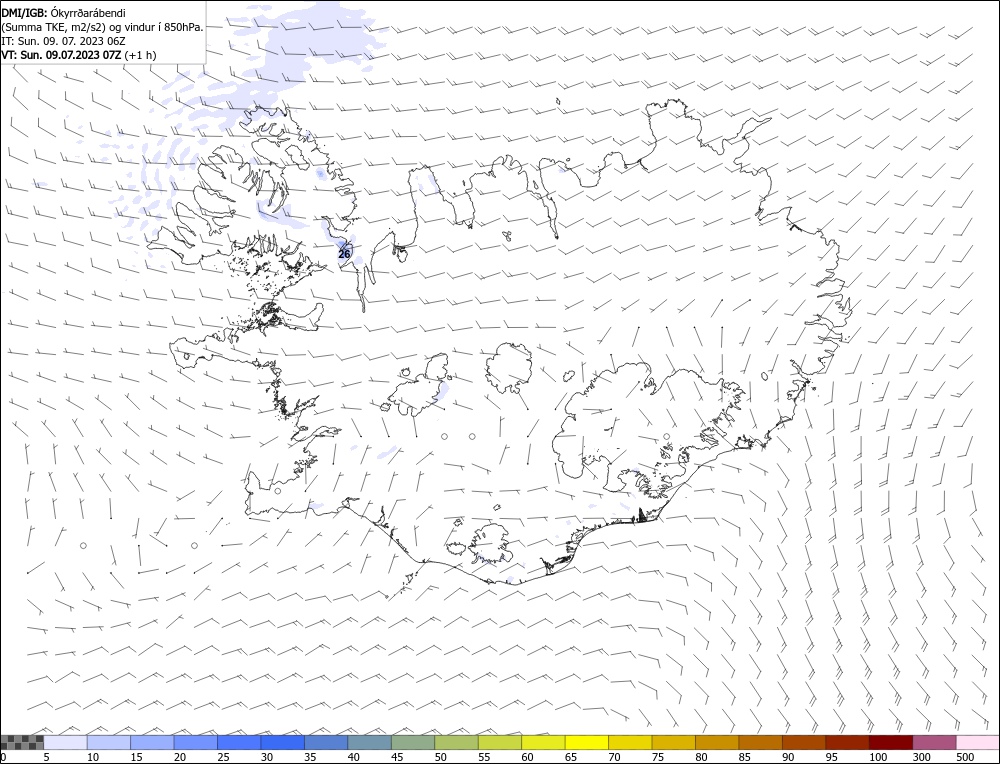Click the legend scale value 100
Screen dimensions: 1000x764
click(878, 757)
